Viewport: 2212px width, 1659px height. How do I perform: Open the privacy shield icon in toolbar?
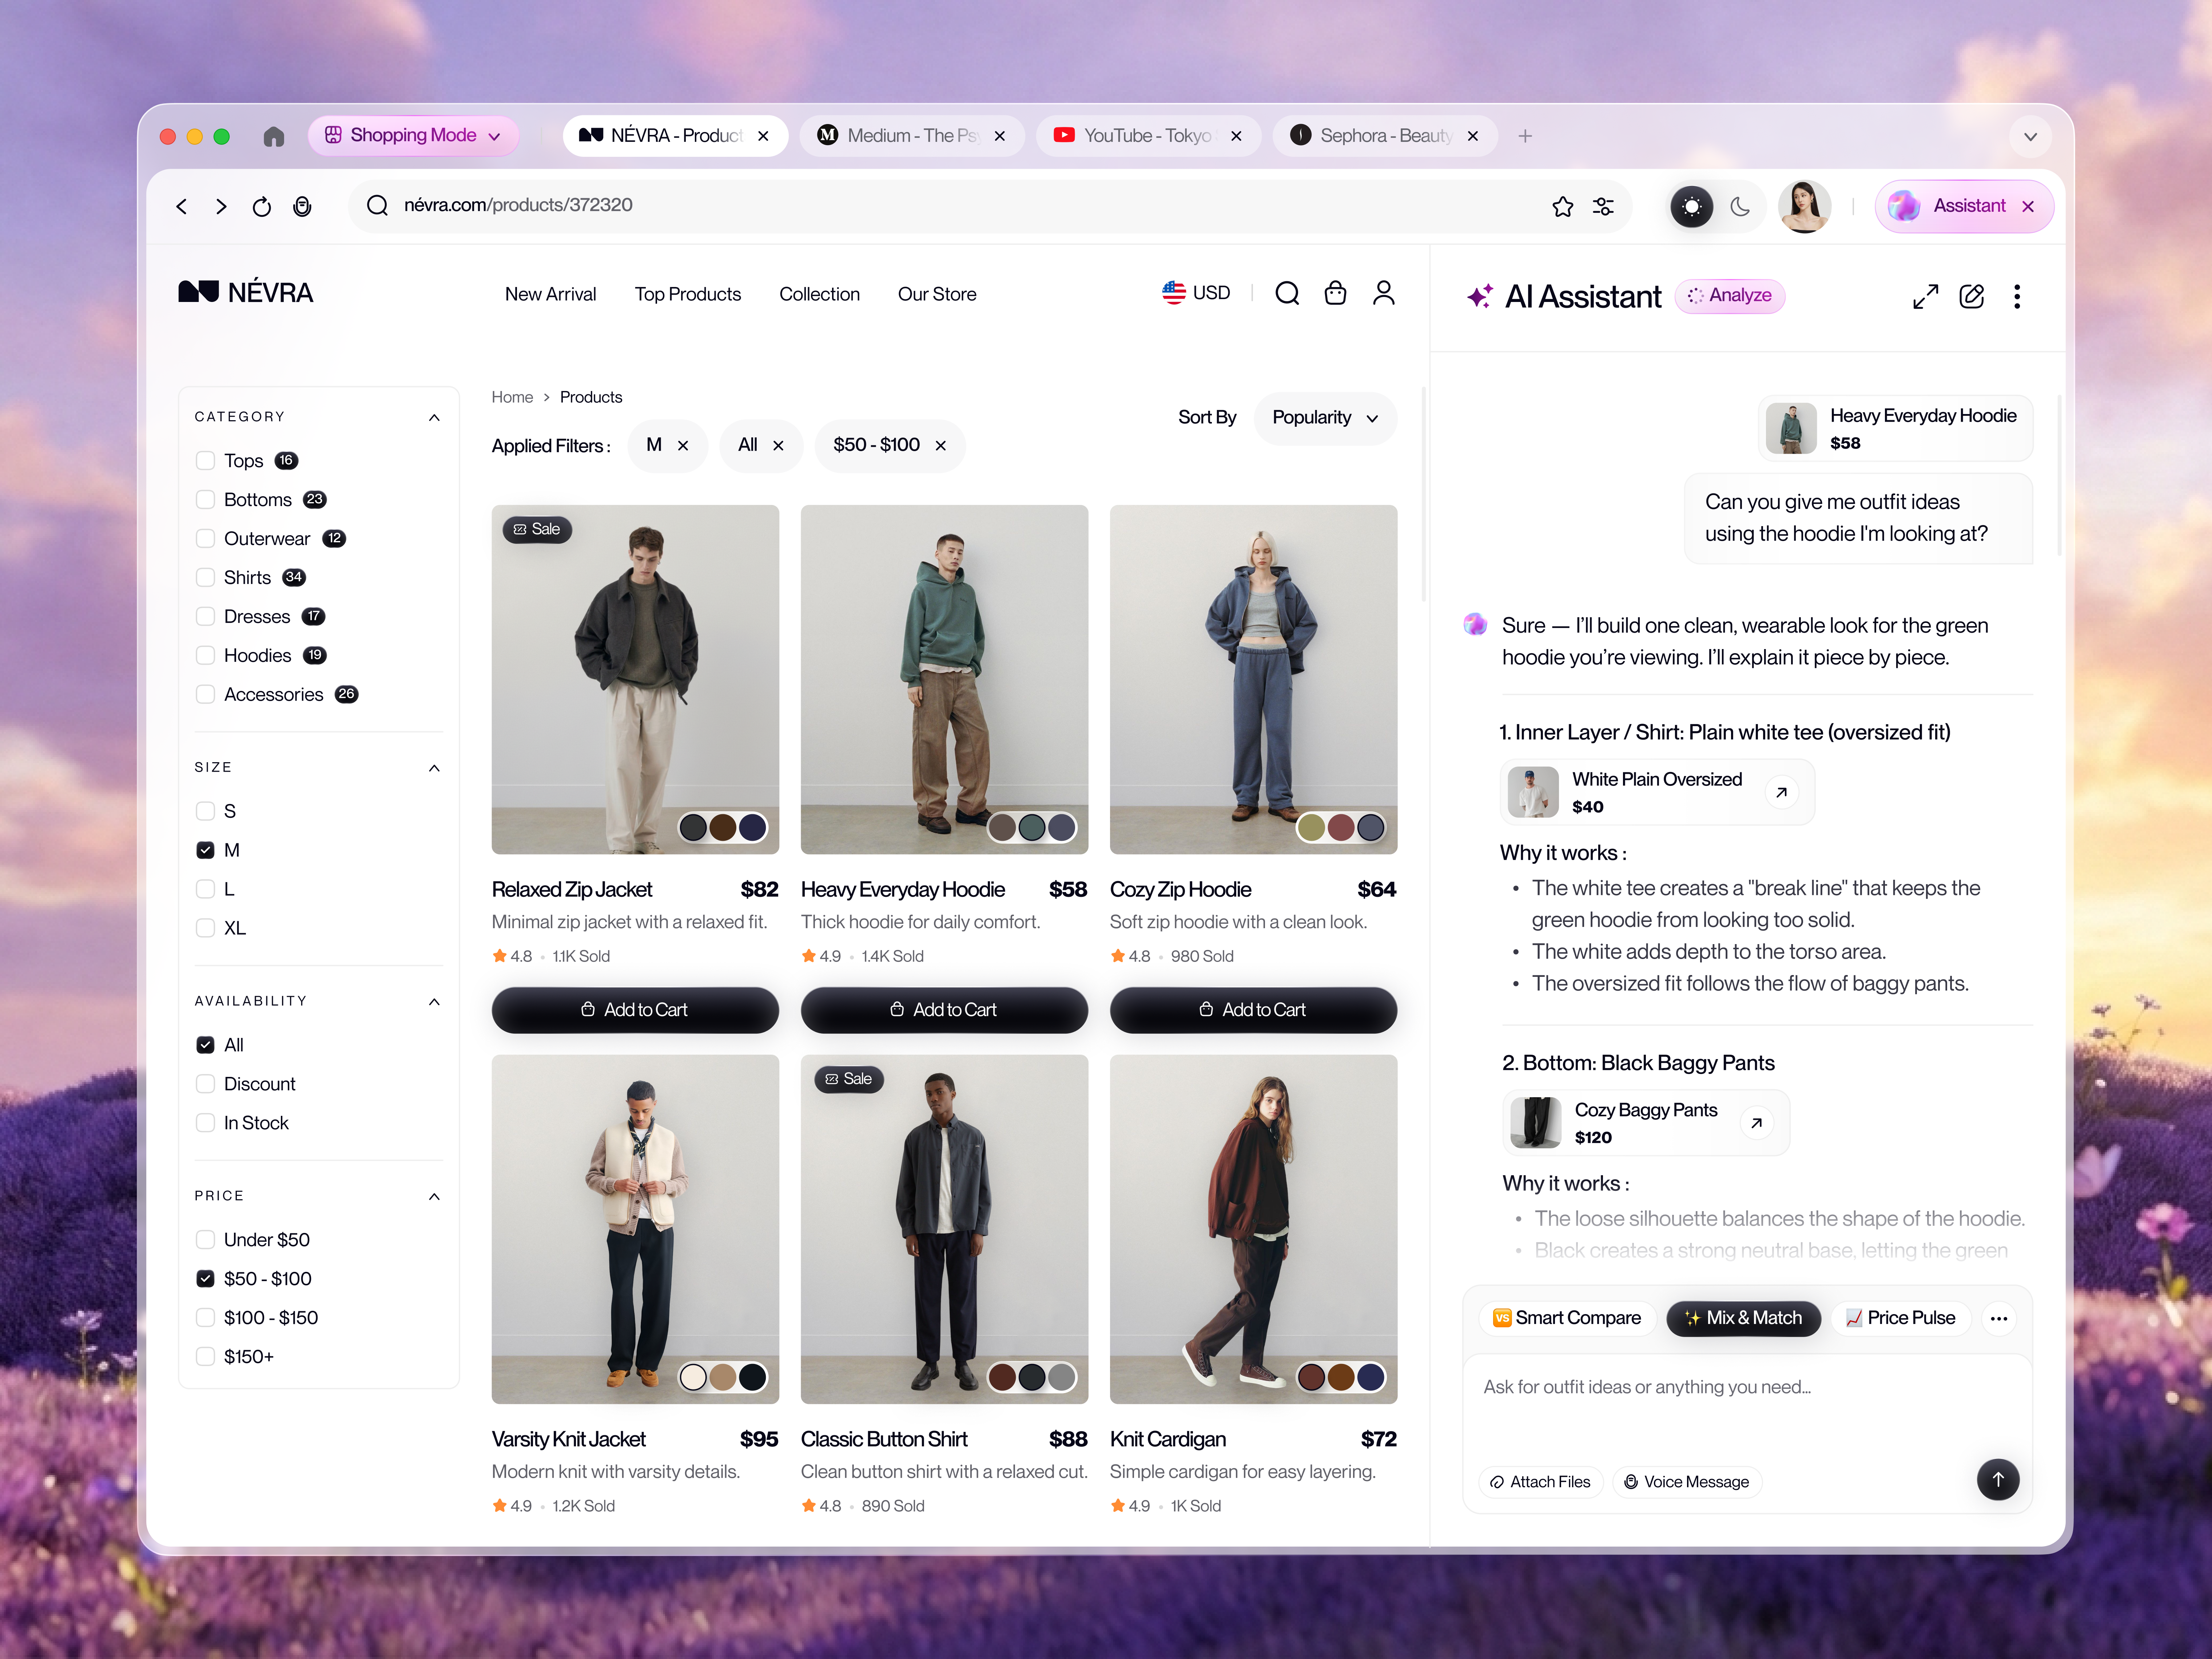click(302, 206)
